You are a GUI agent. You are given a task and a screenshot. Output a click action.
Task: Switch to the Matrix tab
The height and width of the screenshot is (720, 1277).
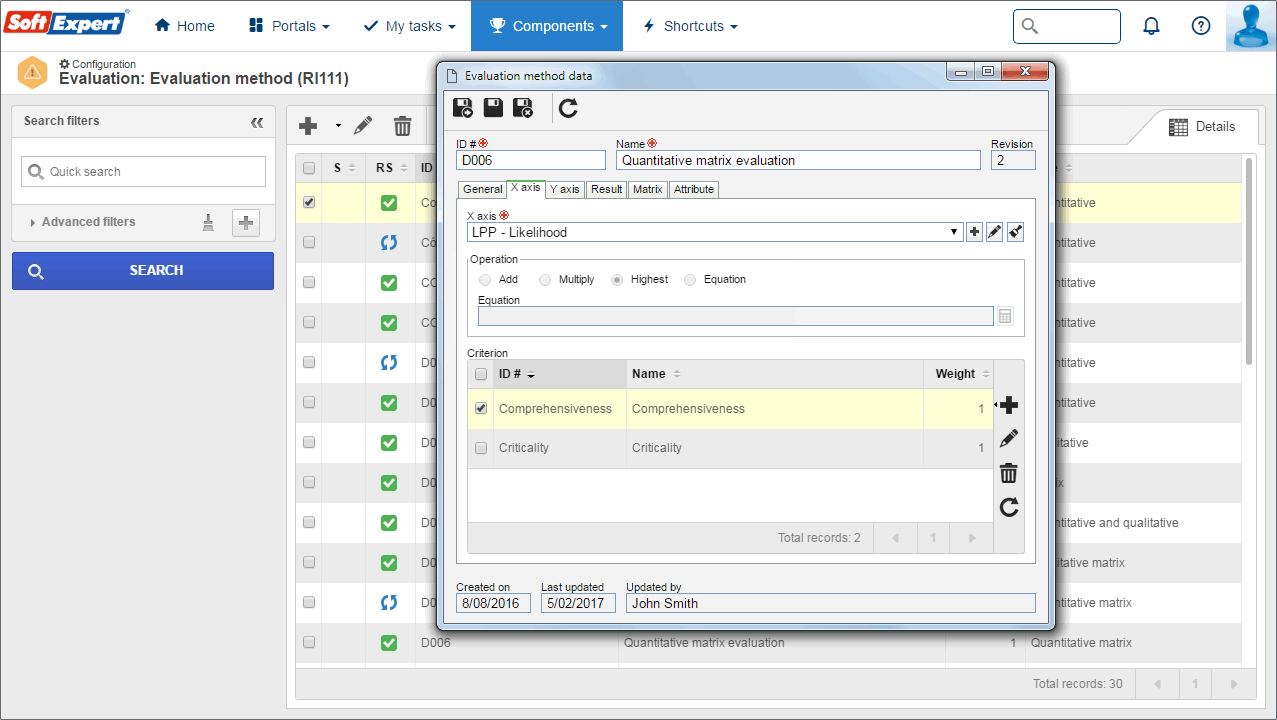tap(648, 189)
